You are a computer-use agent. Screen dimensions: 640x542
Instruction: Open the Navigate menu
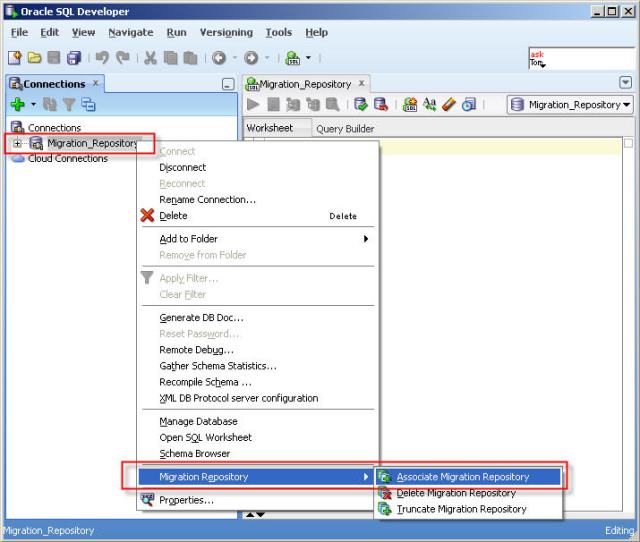[x=131, y=32]
